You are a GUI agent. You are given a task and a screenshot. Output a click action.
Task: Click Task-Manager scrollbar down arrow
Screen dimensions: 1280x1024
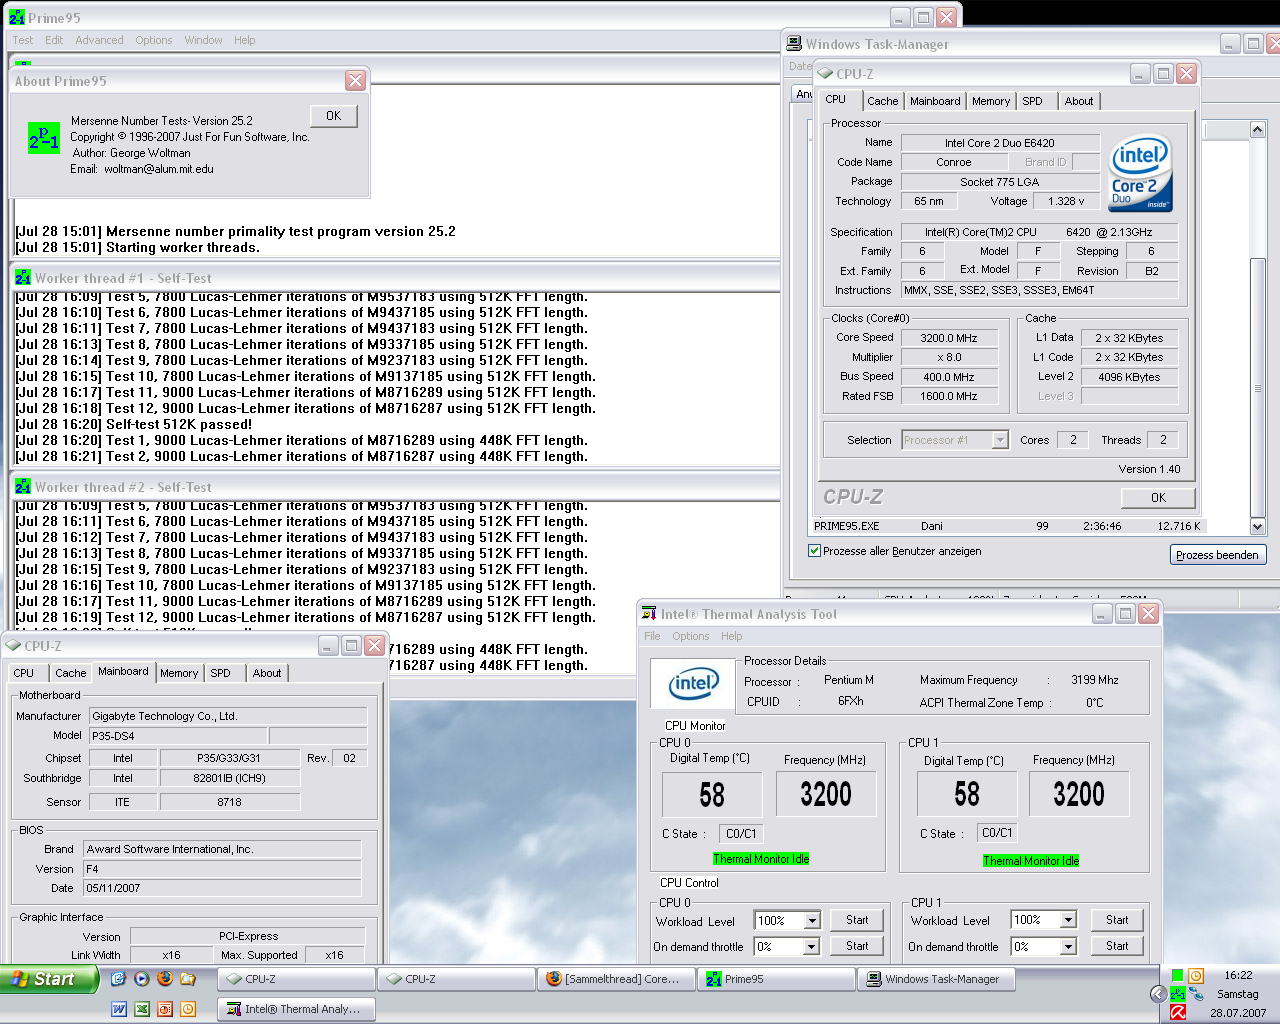click(x=1258, y=526)
